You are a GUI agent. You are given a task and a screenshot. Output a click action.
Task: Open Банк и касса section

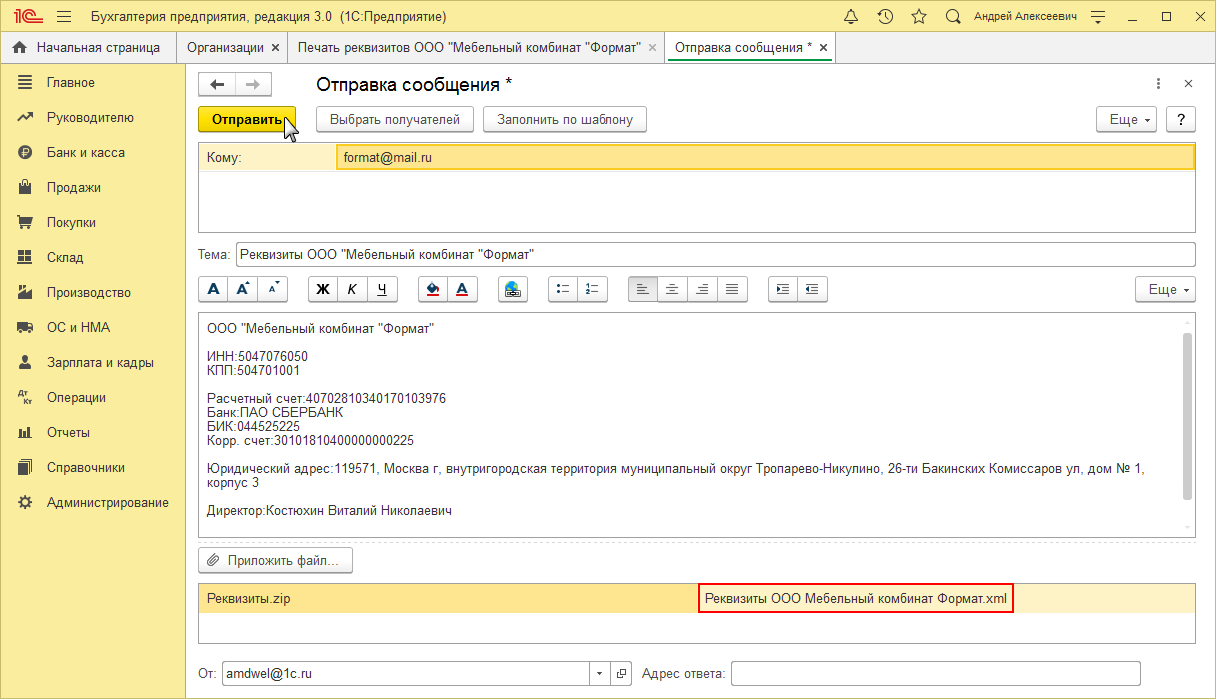[92, 152]
